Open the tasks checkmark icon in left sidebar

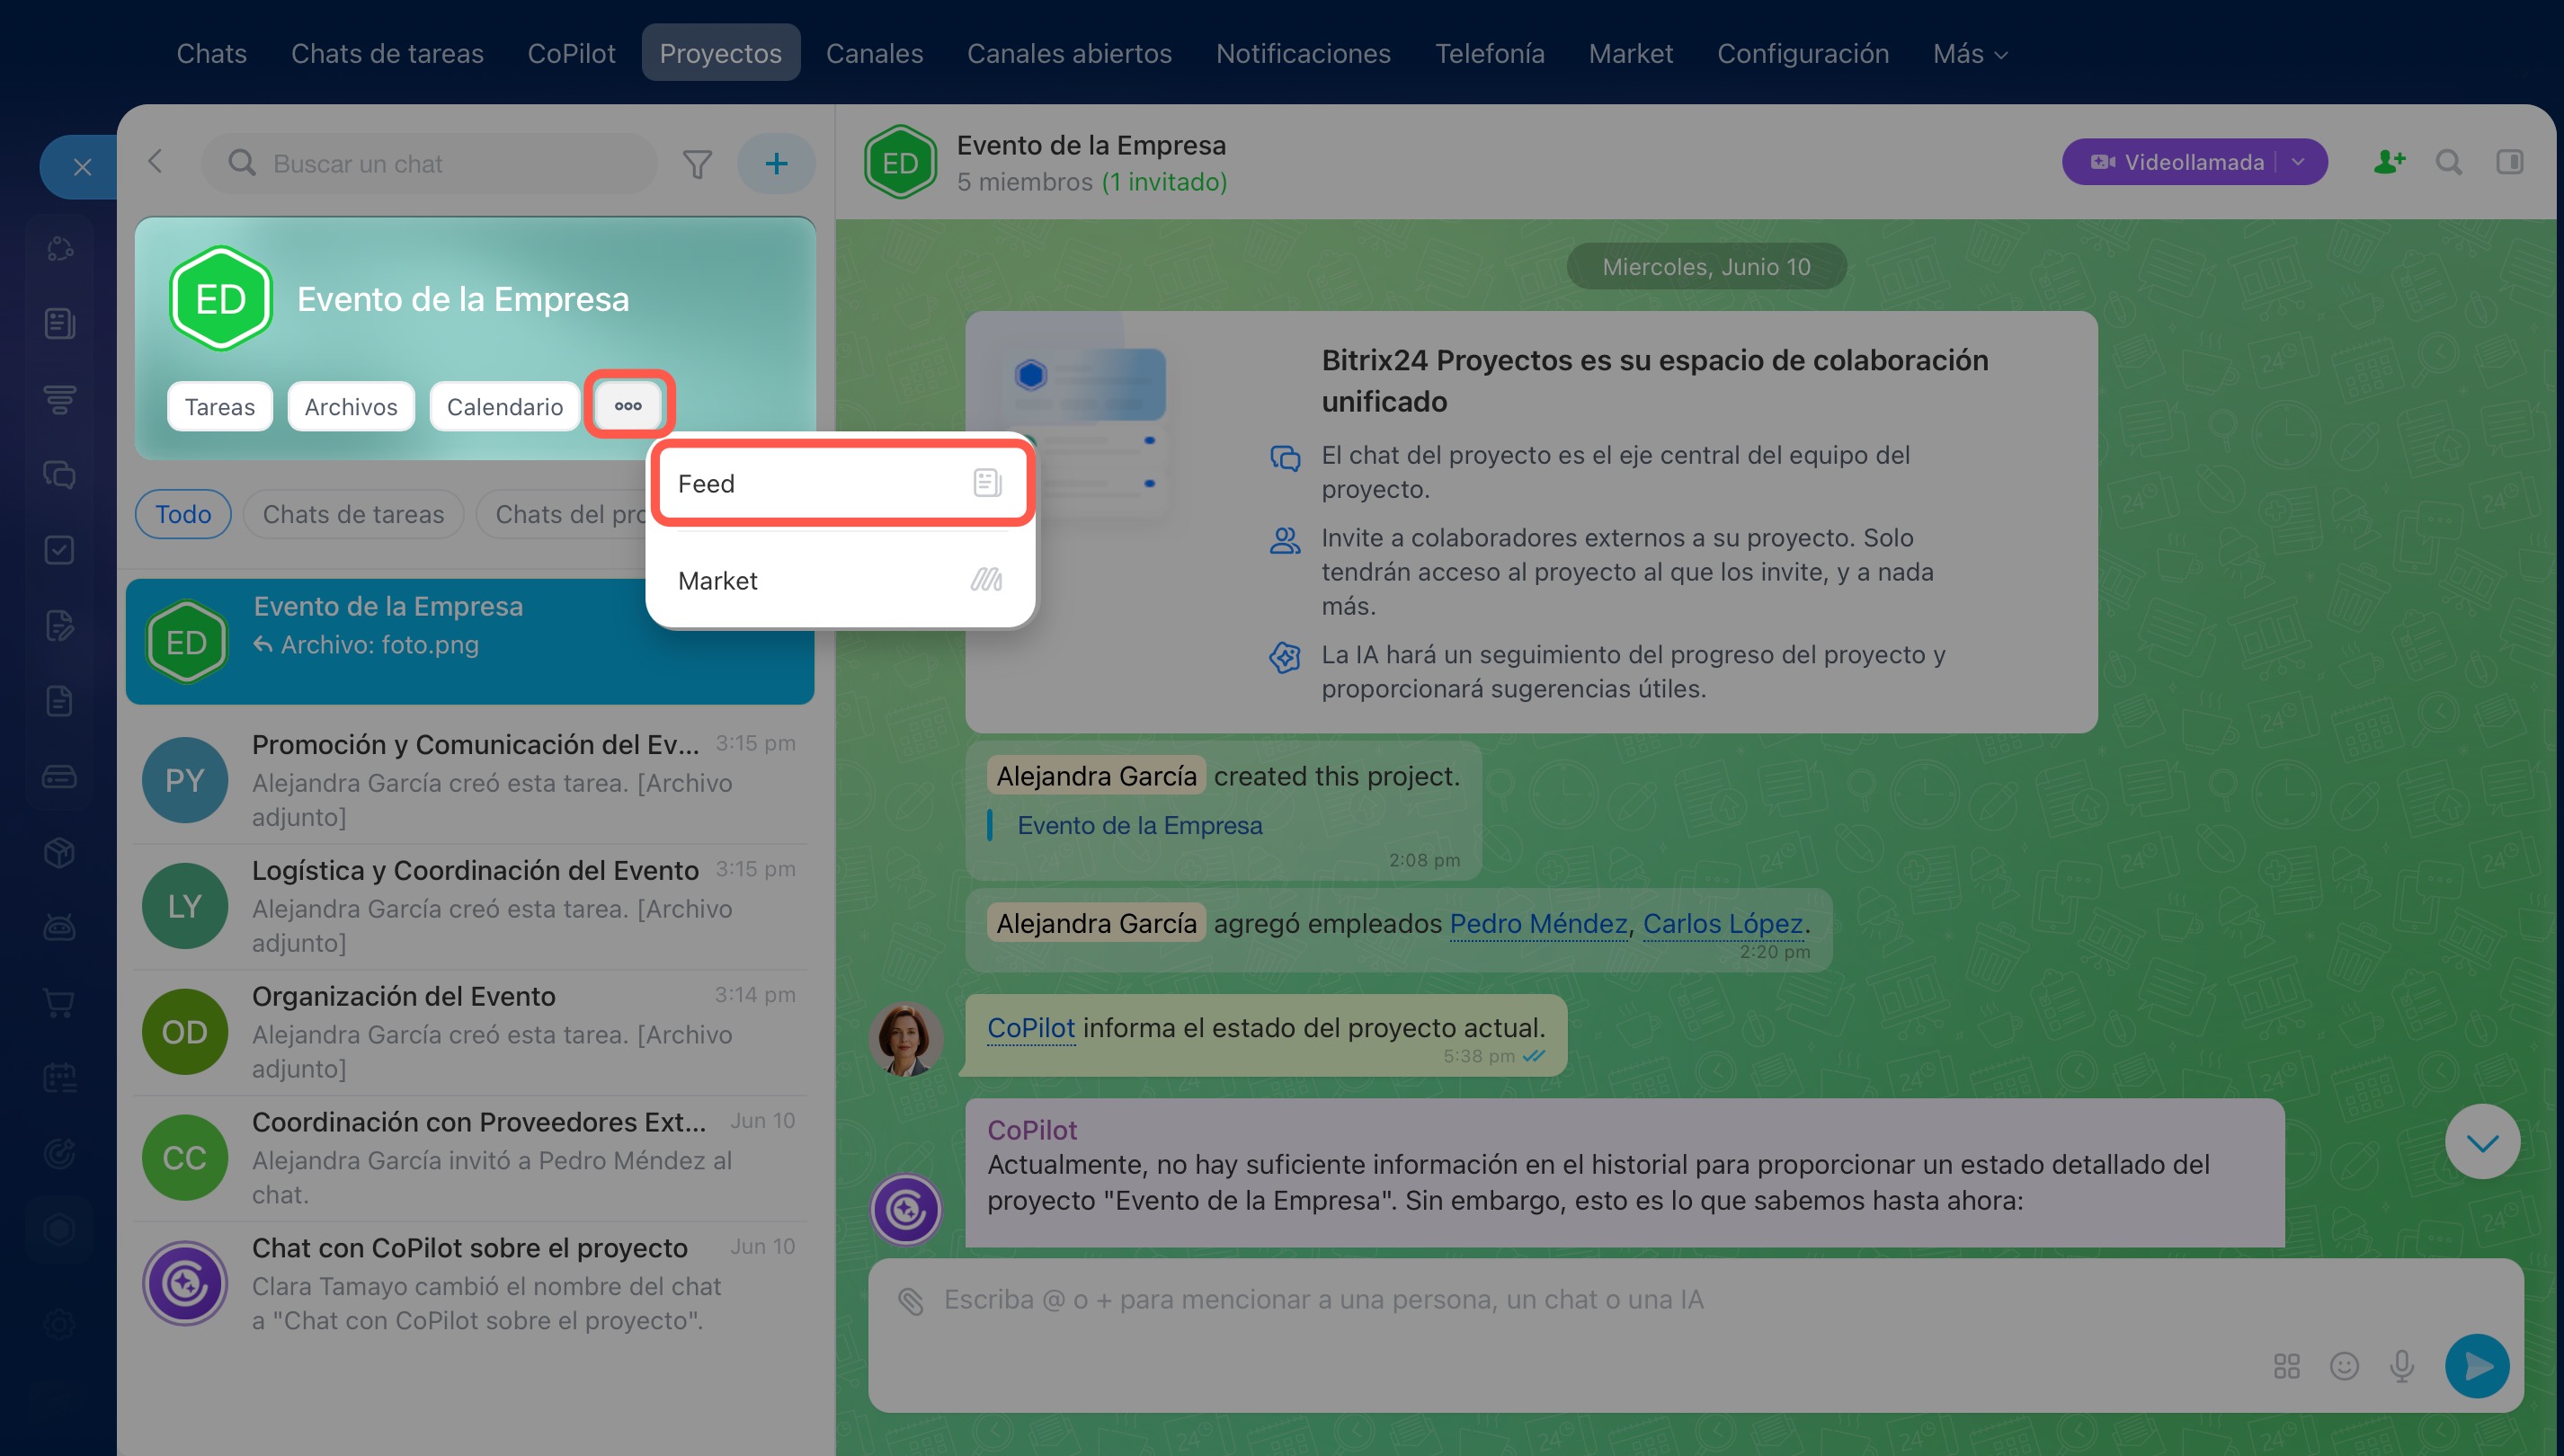[59, 550]
